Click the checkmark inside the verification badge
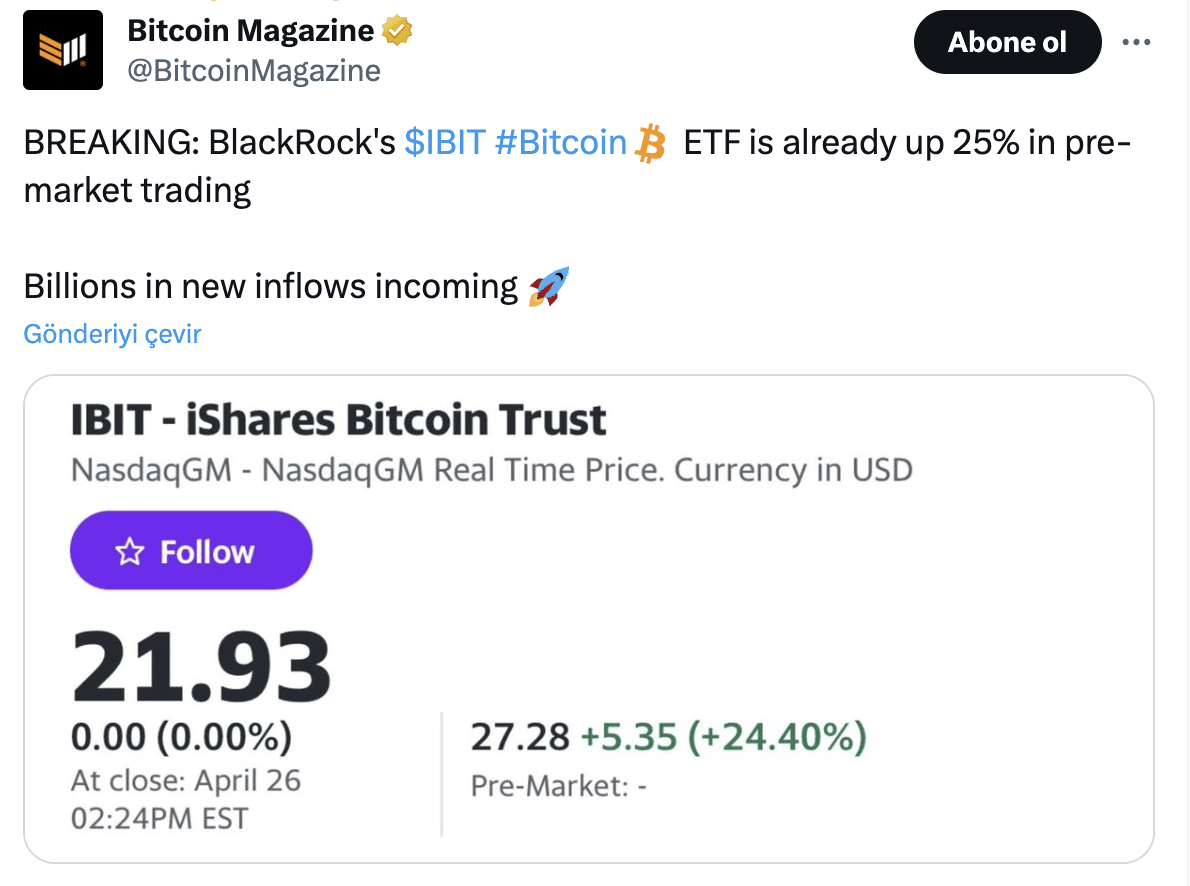 [x=397, y=30]
